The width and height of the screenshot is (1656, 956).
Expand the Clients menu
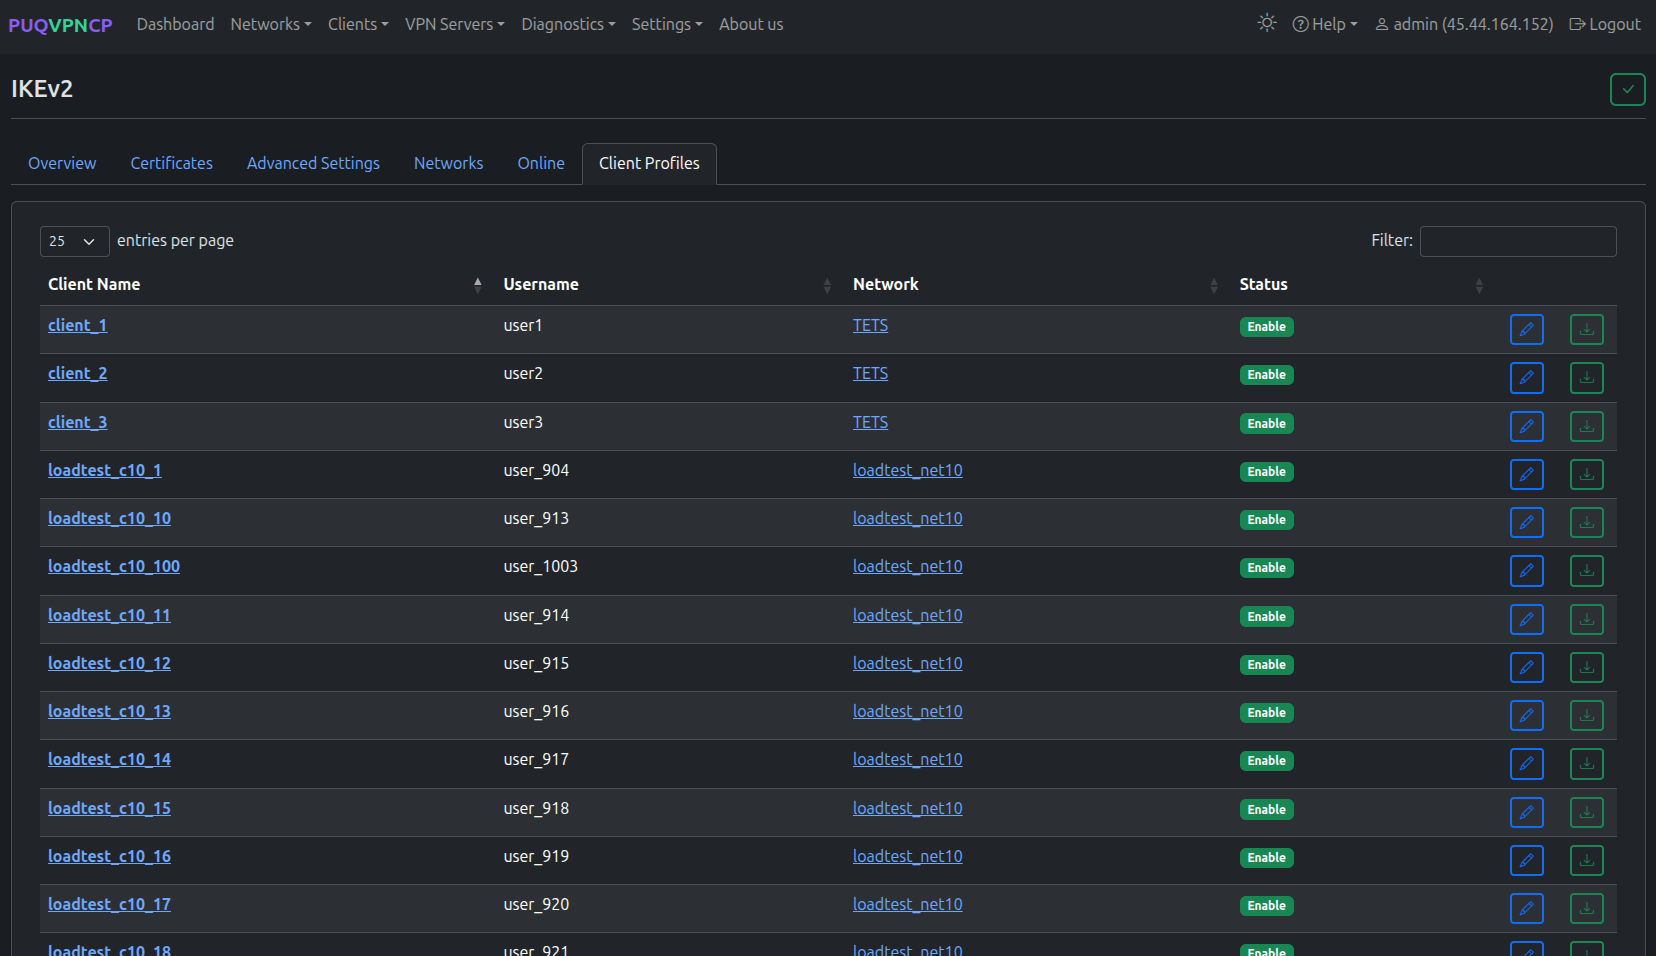(358, 24)
